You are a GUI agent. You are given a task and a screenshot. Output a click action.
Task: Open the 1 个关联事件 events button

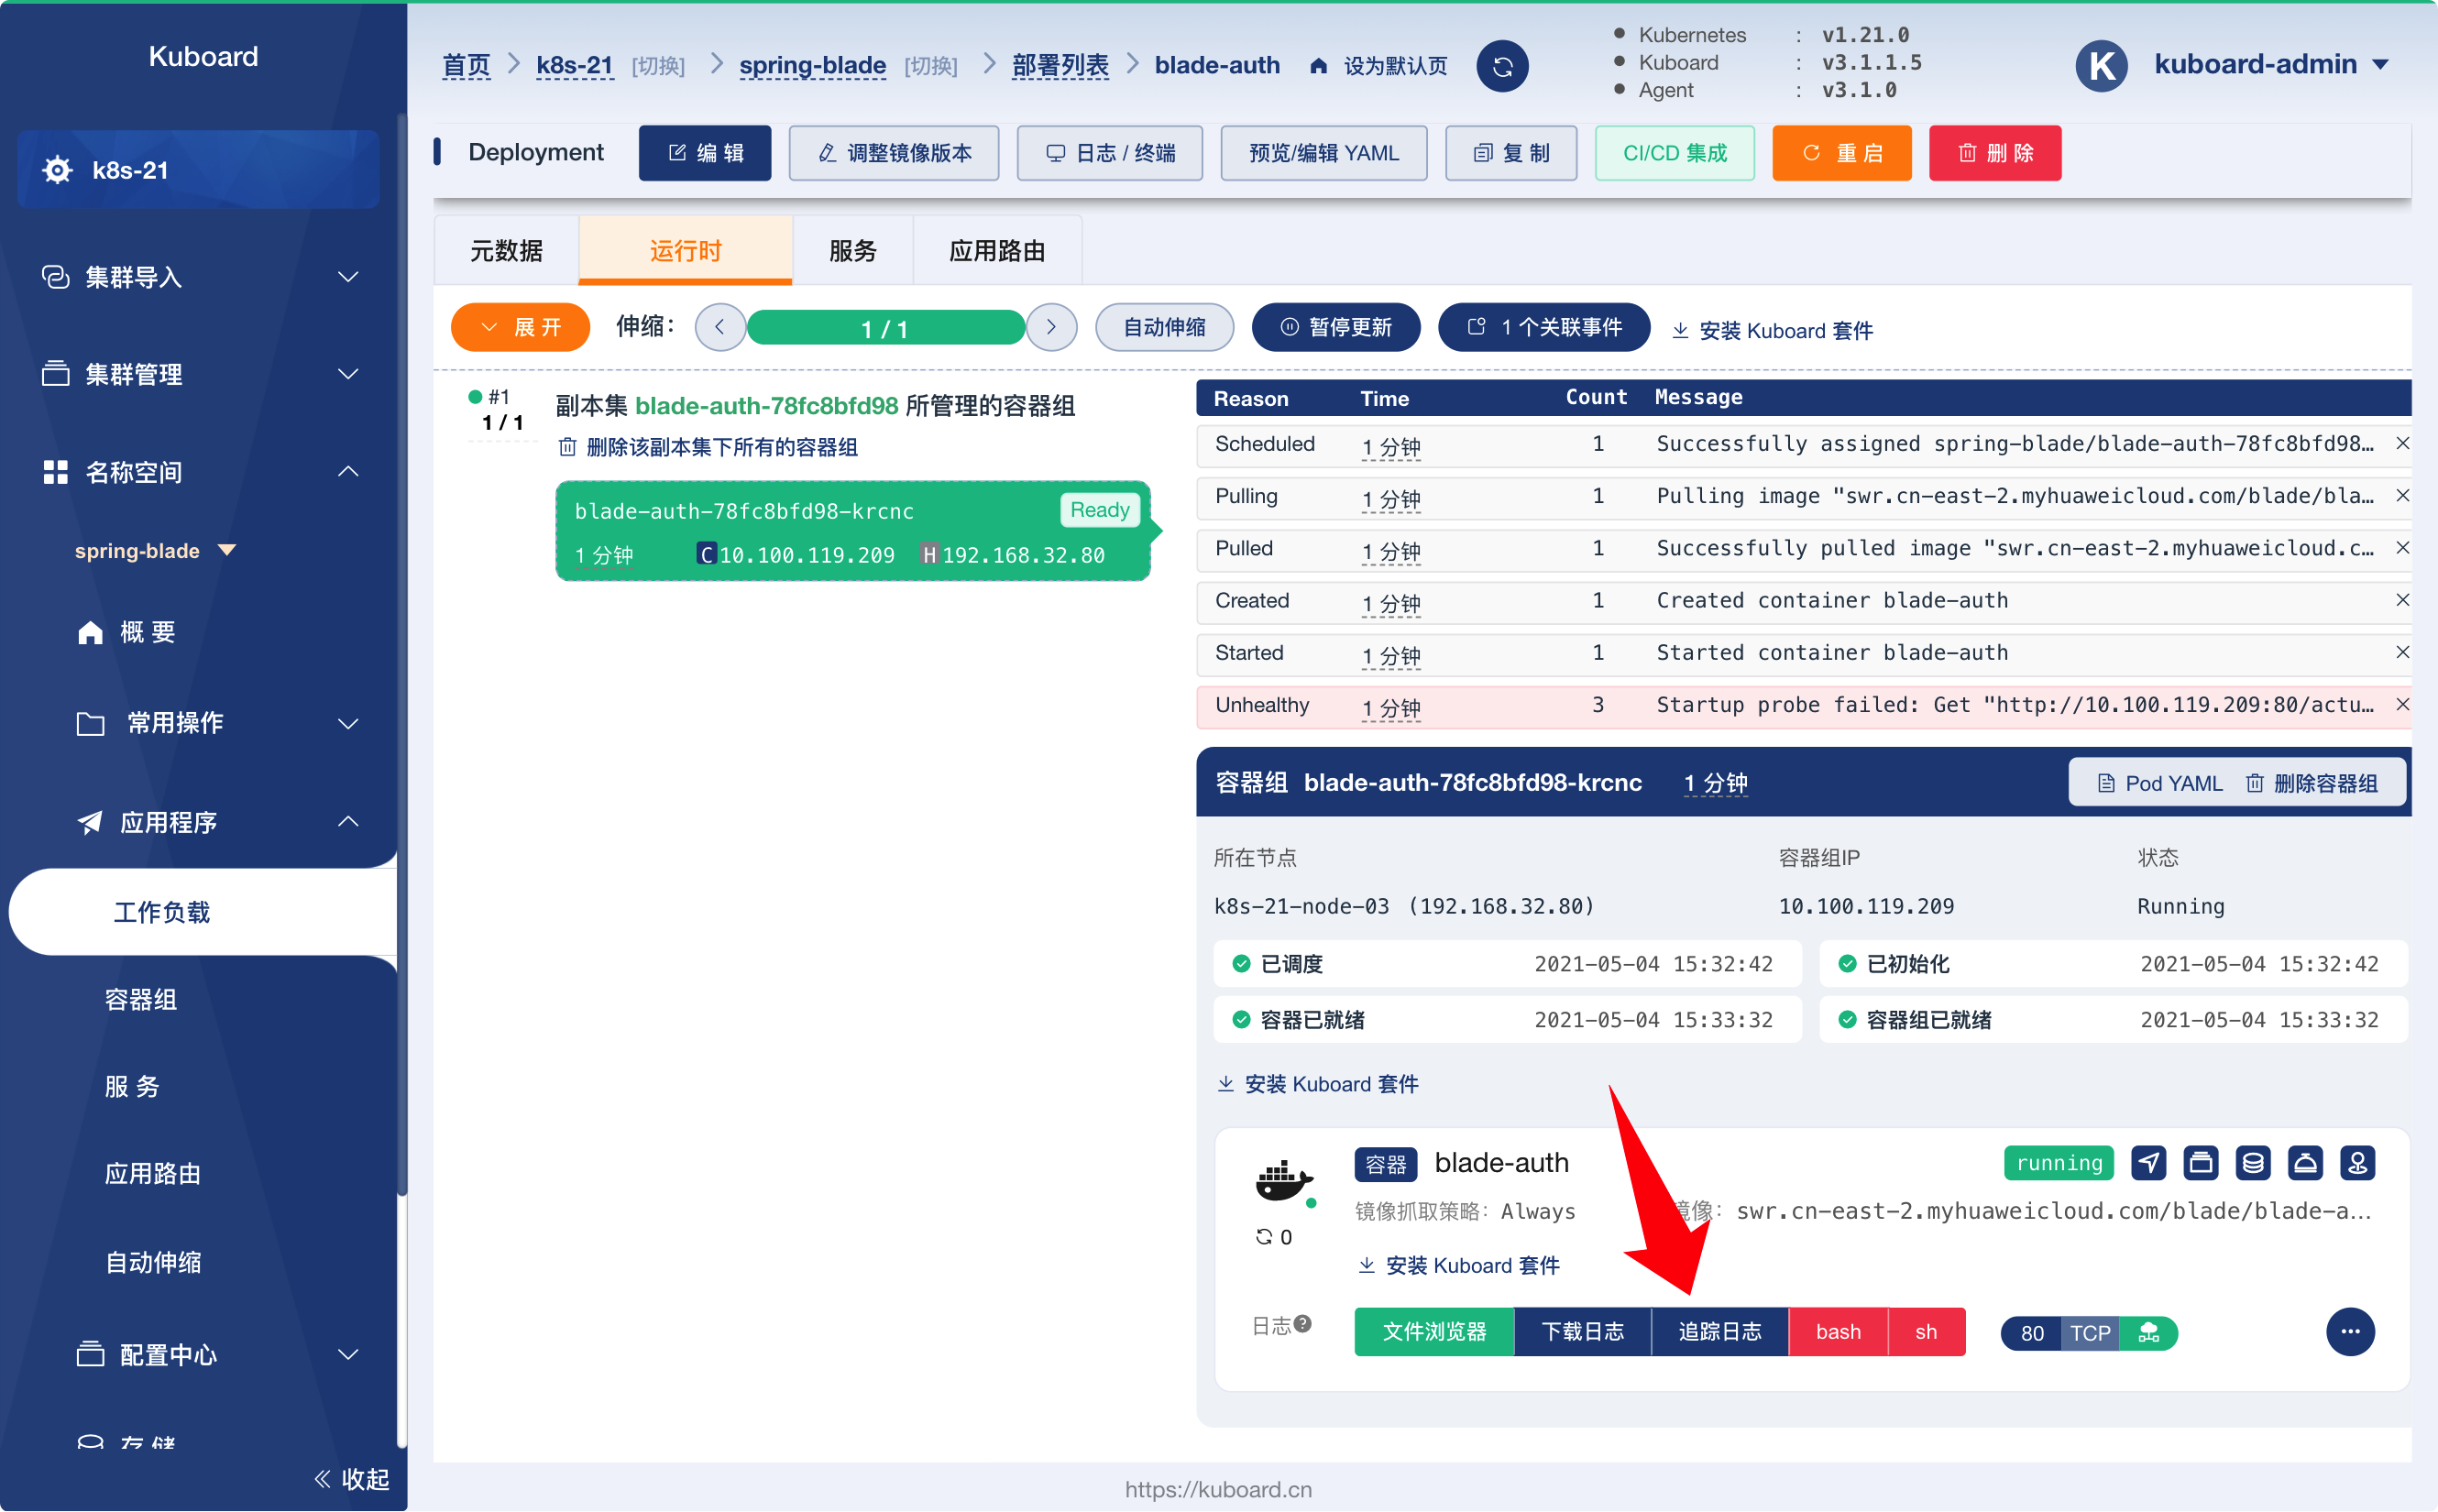click(x=1544, y=327)
